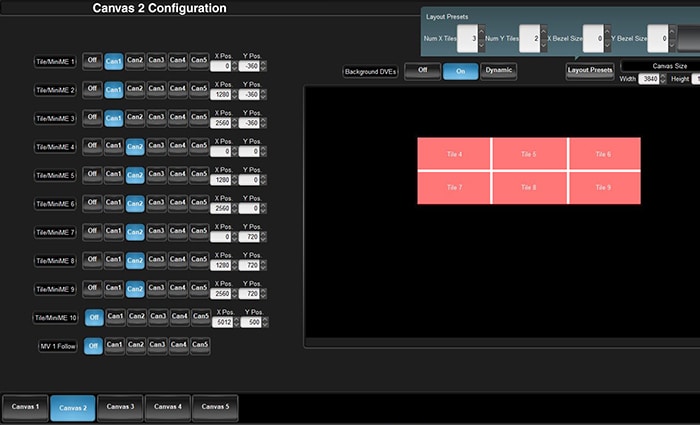Assign MV 1 Follow to Can1
This screenshot has width=700, height=425.
tap(115, 346)
